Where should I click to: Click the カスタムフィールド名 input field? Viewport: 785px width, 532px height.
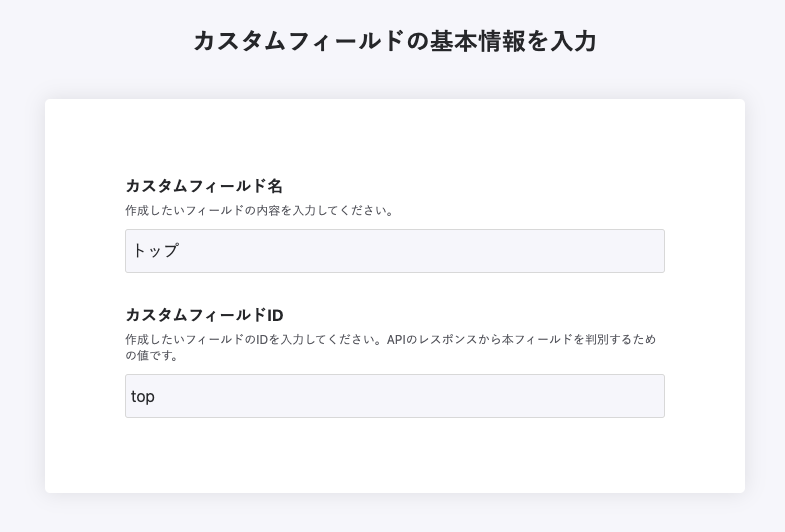(x=394, y=251)
